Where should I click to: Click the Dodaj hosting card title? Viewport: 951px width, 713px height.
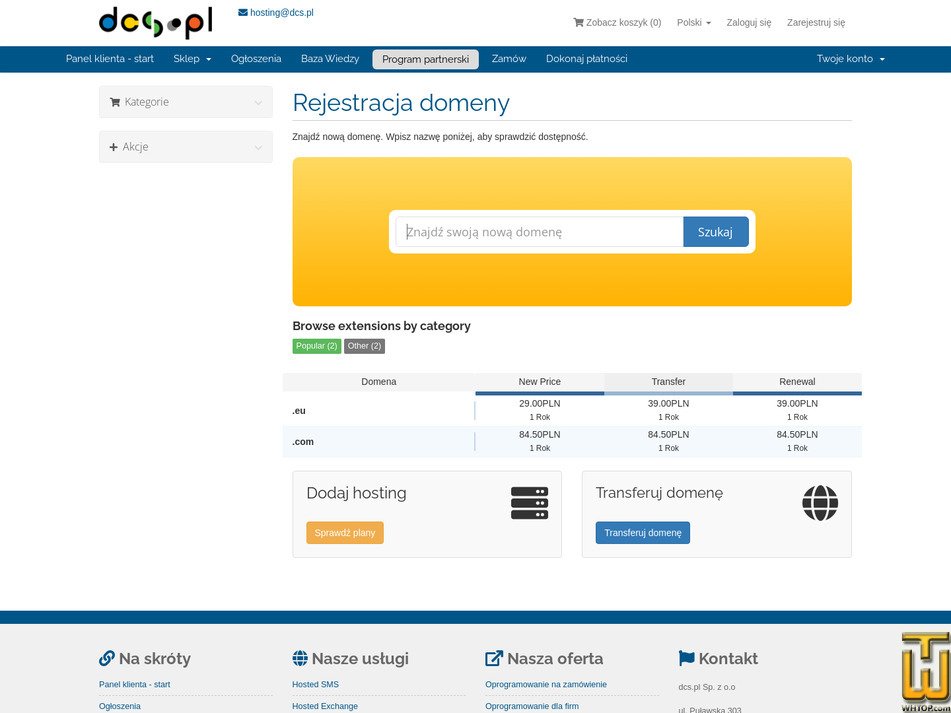(x=357, y=493)
